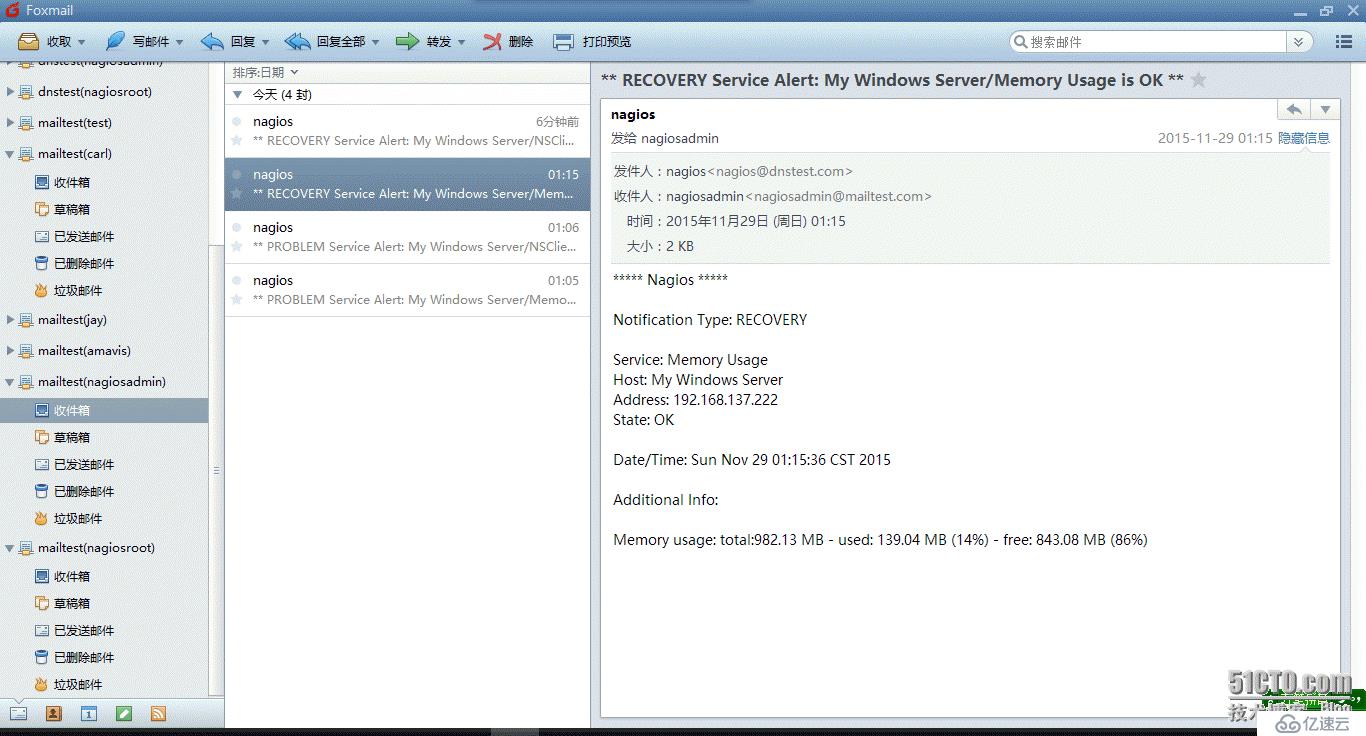The image size is (1366, 736).
Task: Open calendar icon in bottom bar
Action: pos(89,713)
